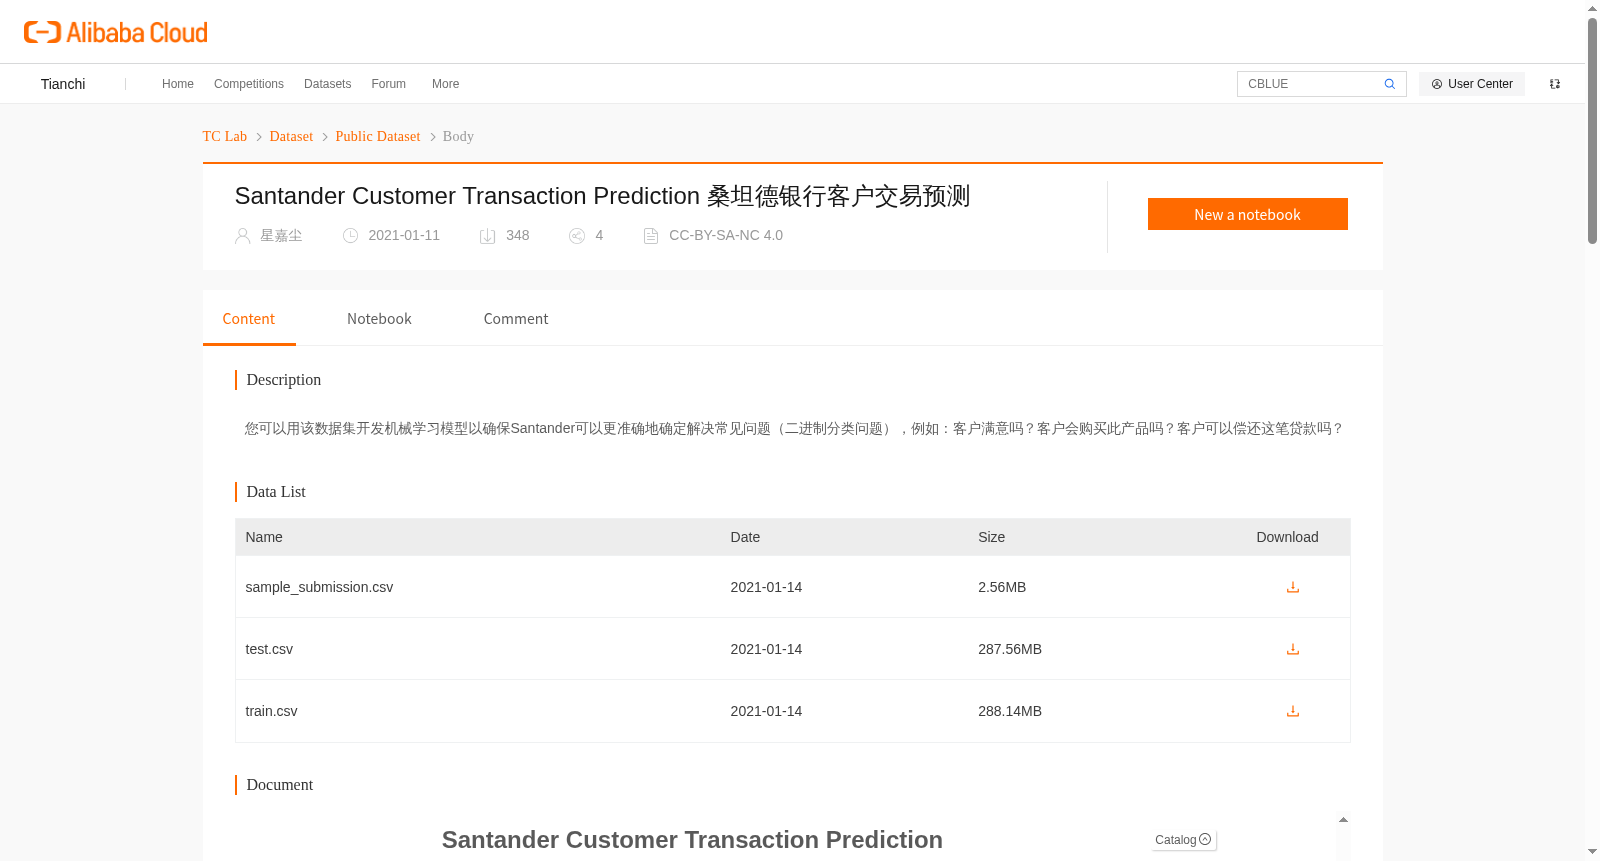
Task: Click the Description section heading
Action: [x=284, y=380]
